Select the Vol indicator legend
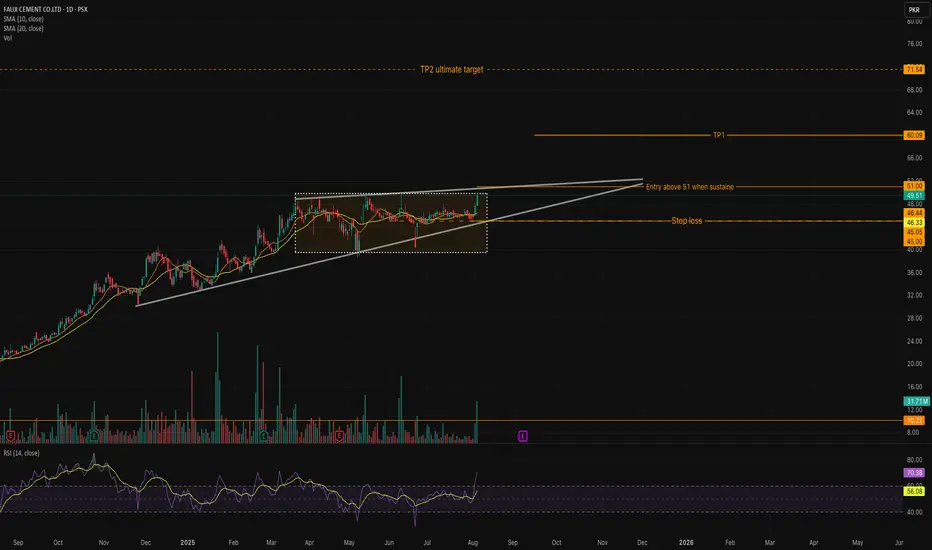 (x=8, y=38)
